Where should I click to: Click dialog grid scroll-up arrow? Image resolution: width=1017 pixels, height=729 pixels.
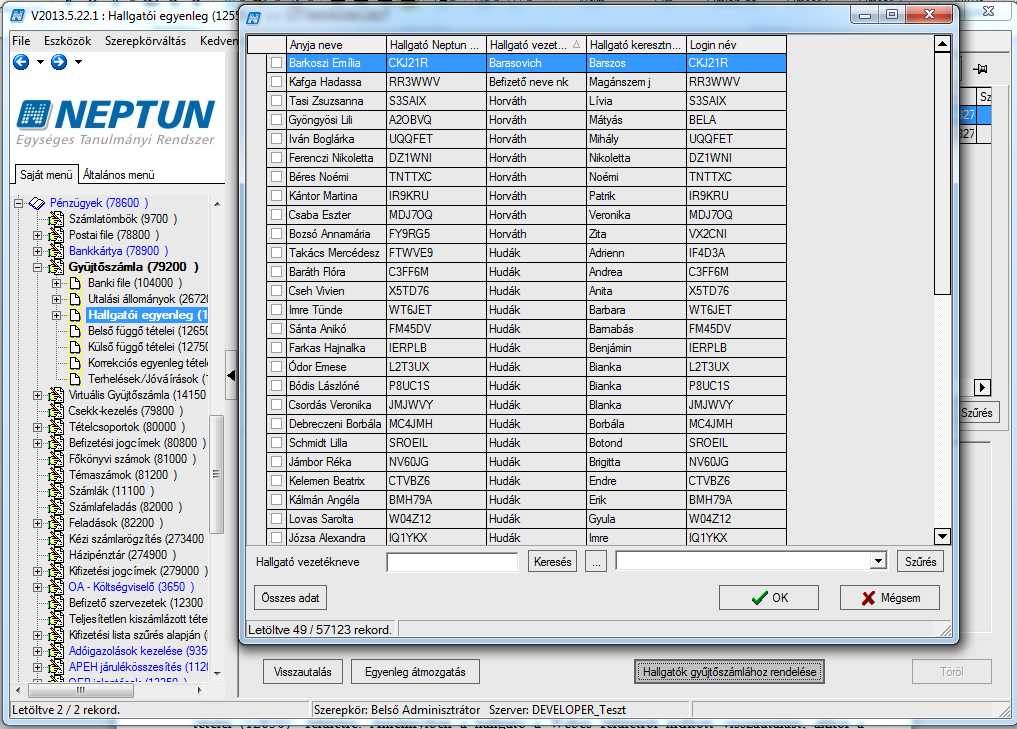[942, 44]
